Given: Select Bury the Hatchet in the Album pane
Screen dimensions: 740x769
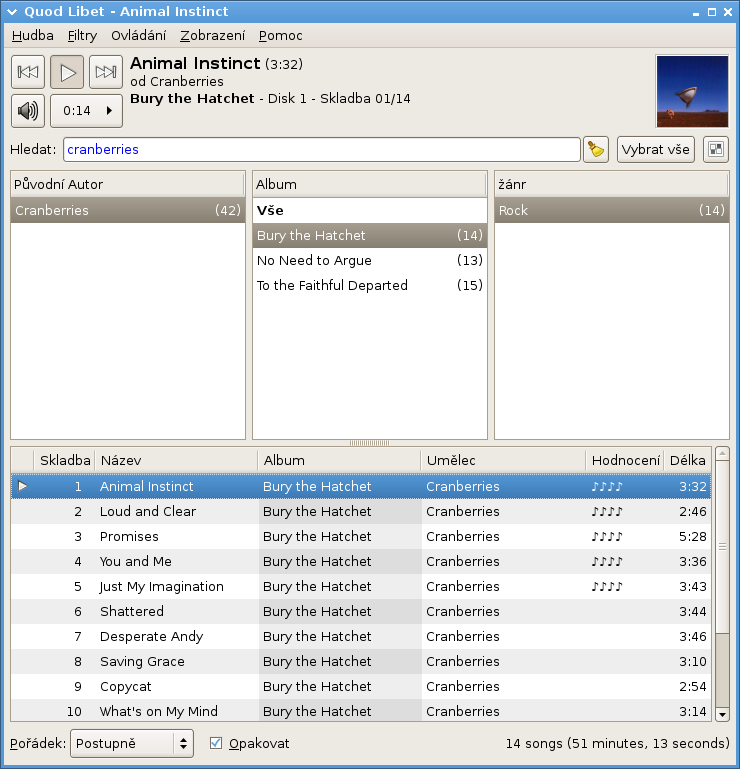Looking at the screenshot, I should pos(370,235).
